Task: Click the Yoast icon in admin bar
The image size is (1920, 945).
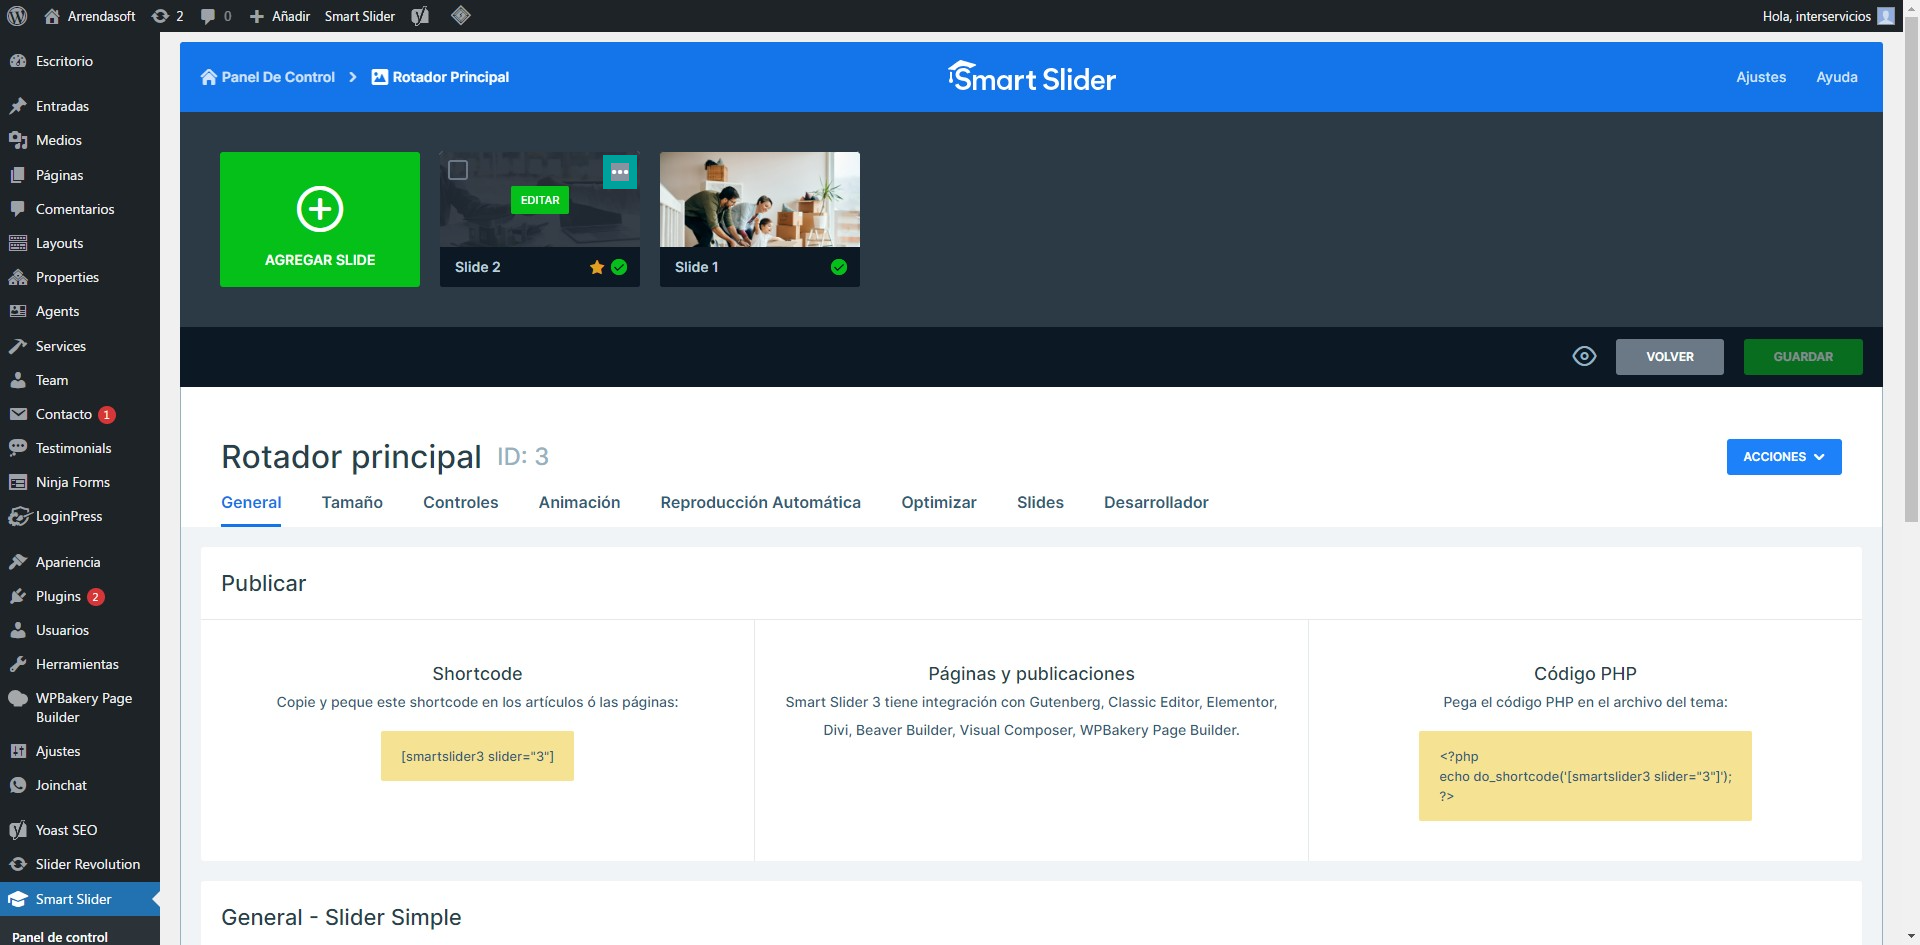Action: [x=421, y=16]
